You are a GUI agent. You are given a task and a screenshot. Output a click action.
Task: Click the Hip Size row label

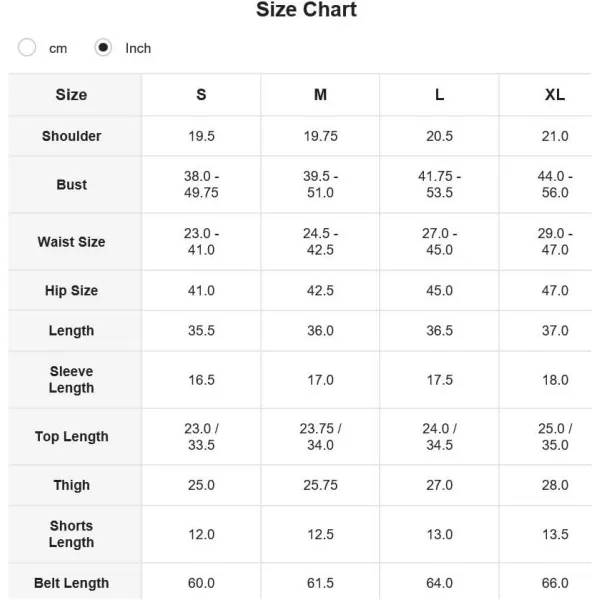click(72, 290)
